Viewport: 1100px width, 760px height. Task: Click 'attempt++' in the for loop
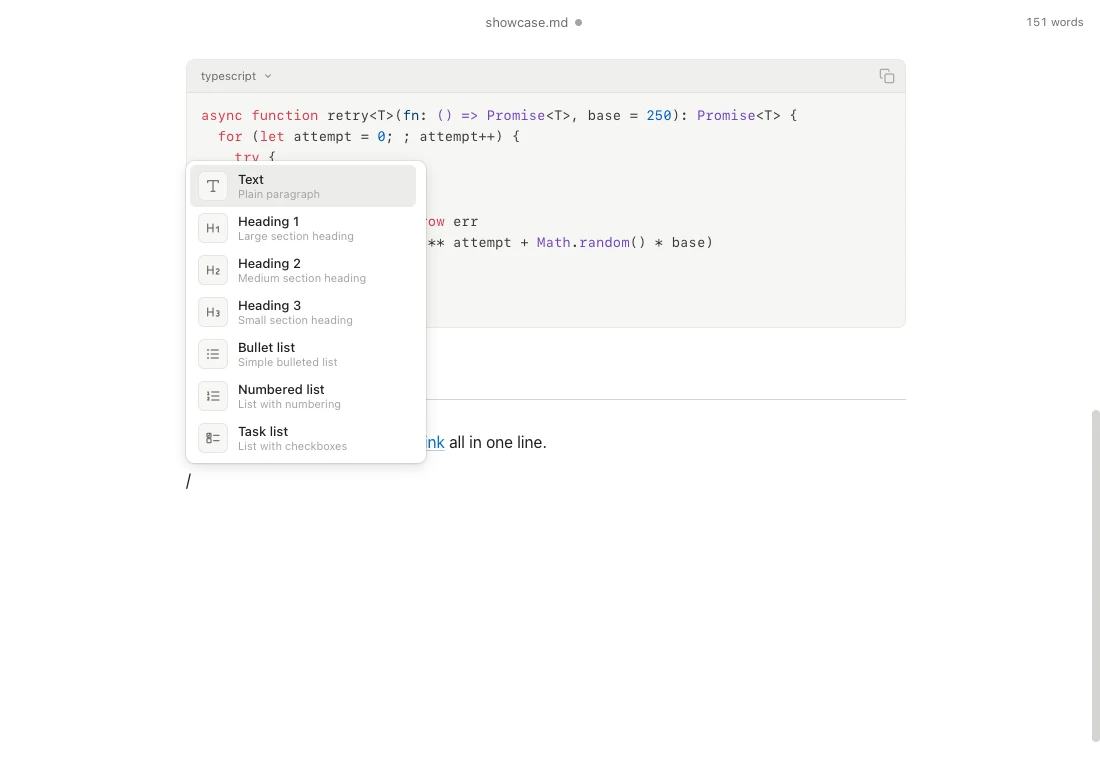(457, 137)
